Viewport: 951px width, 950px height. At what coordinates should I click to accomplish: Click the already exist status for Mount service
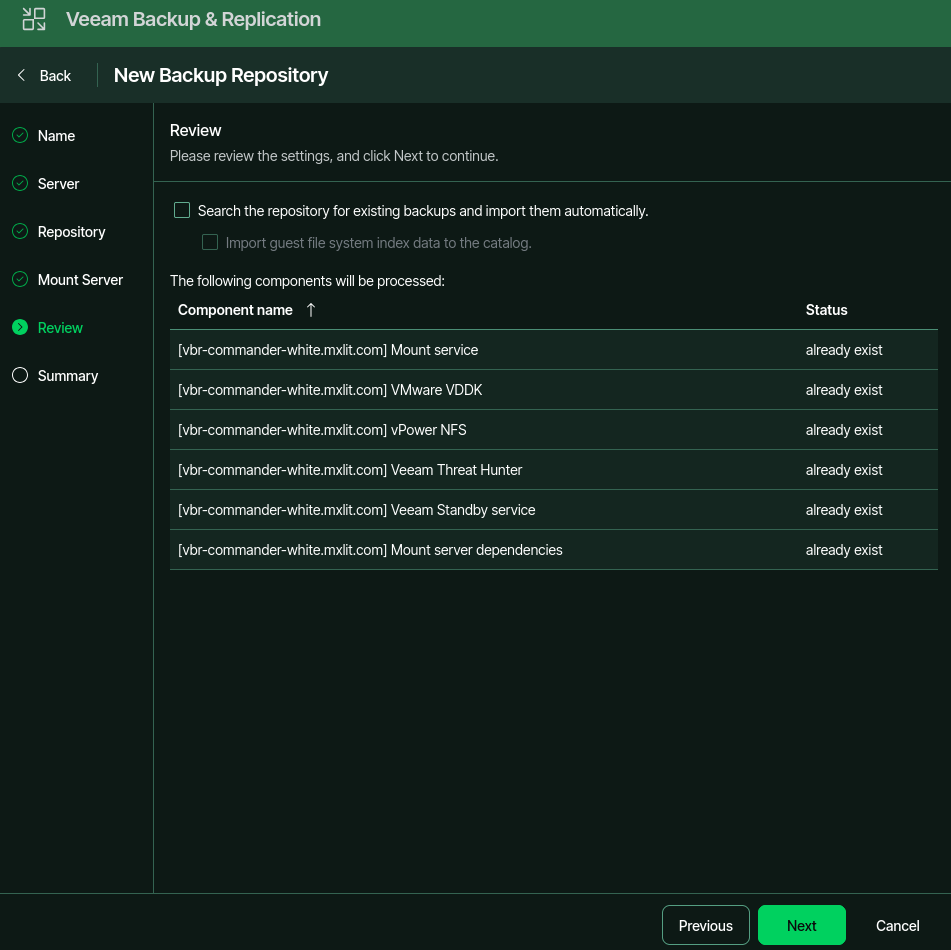[844, 350]
